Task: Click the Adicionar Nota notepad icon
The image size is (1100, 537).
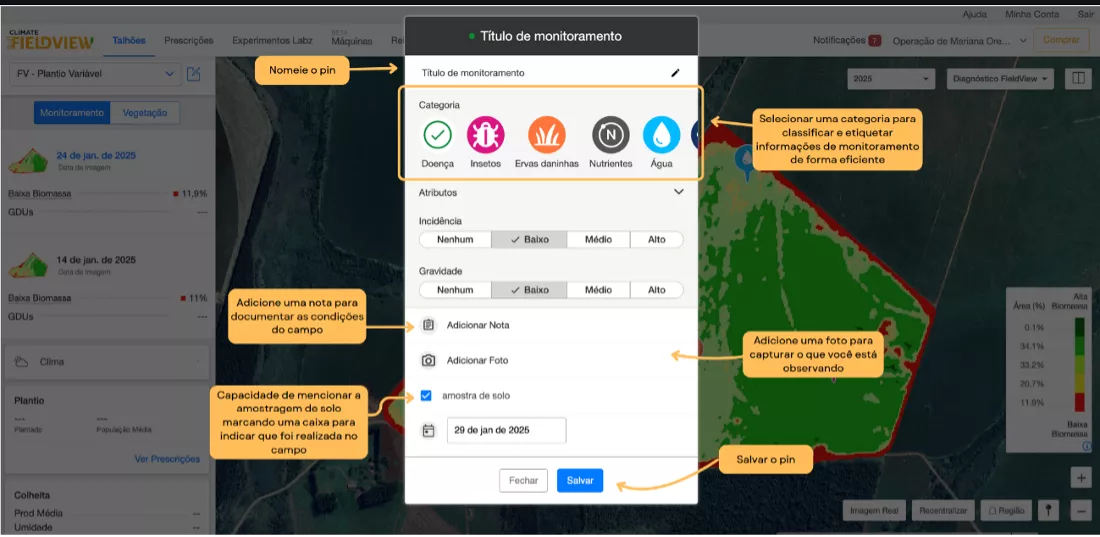Action: pyautogui.click(x=428, y=325)
